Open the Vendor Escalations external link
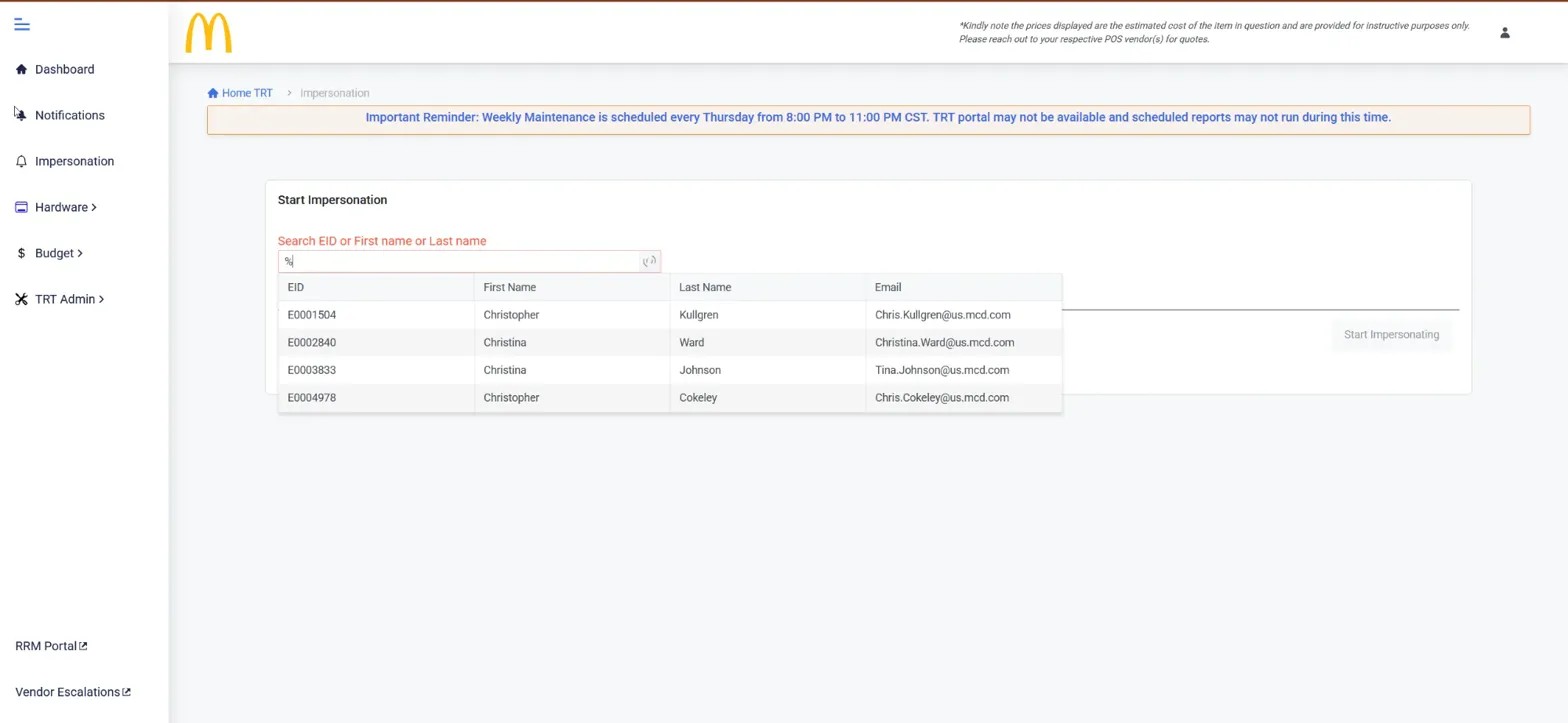The width and height of the screenshot is (1568, 723). coord(73,692)
